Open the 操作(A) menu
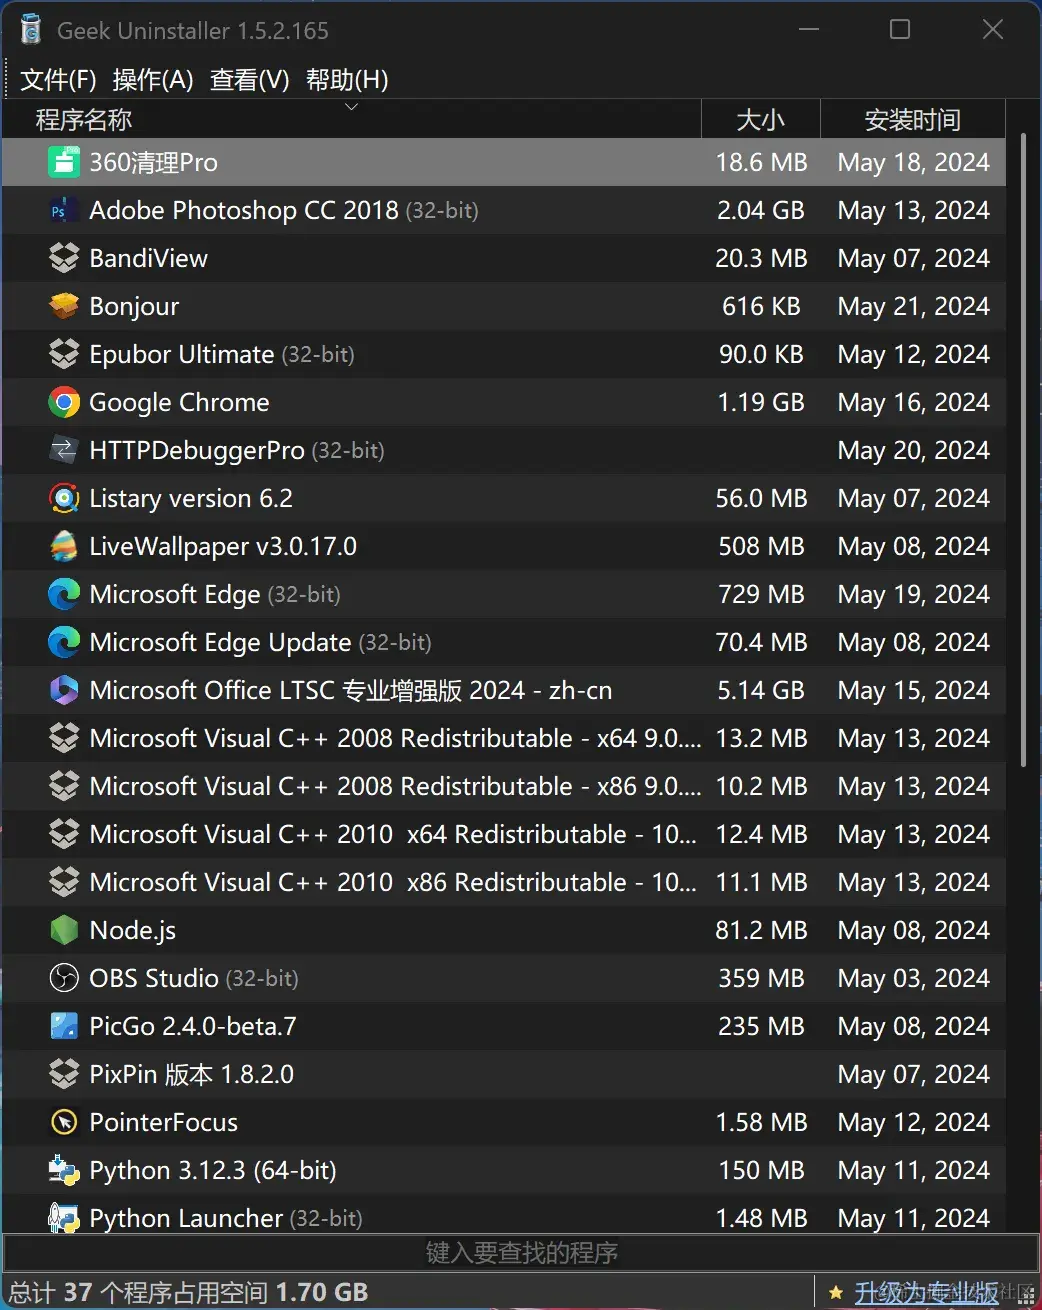 tap(153, 80)
